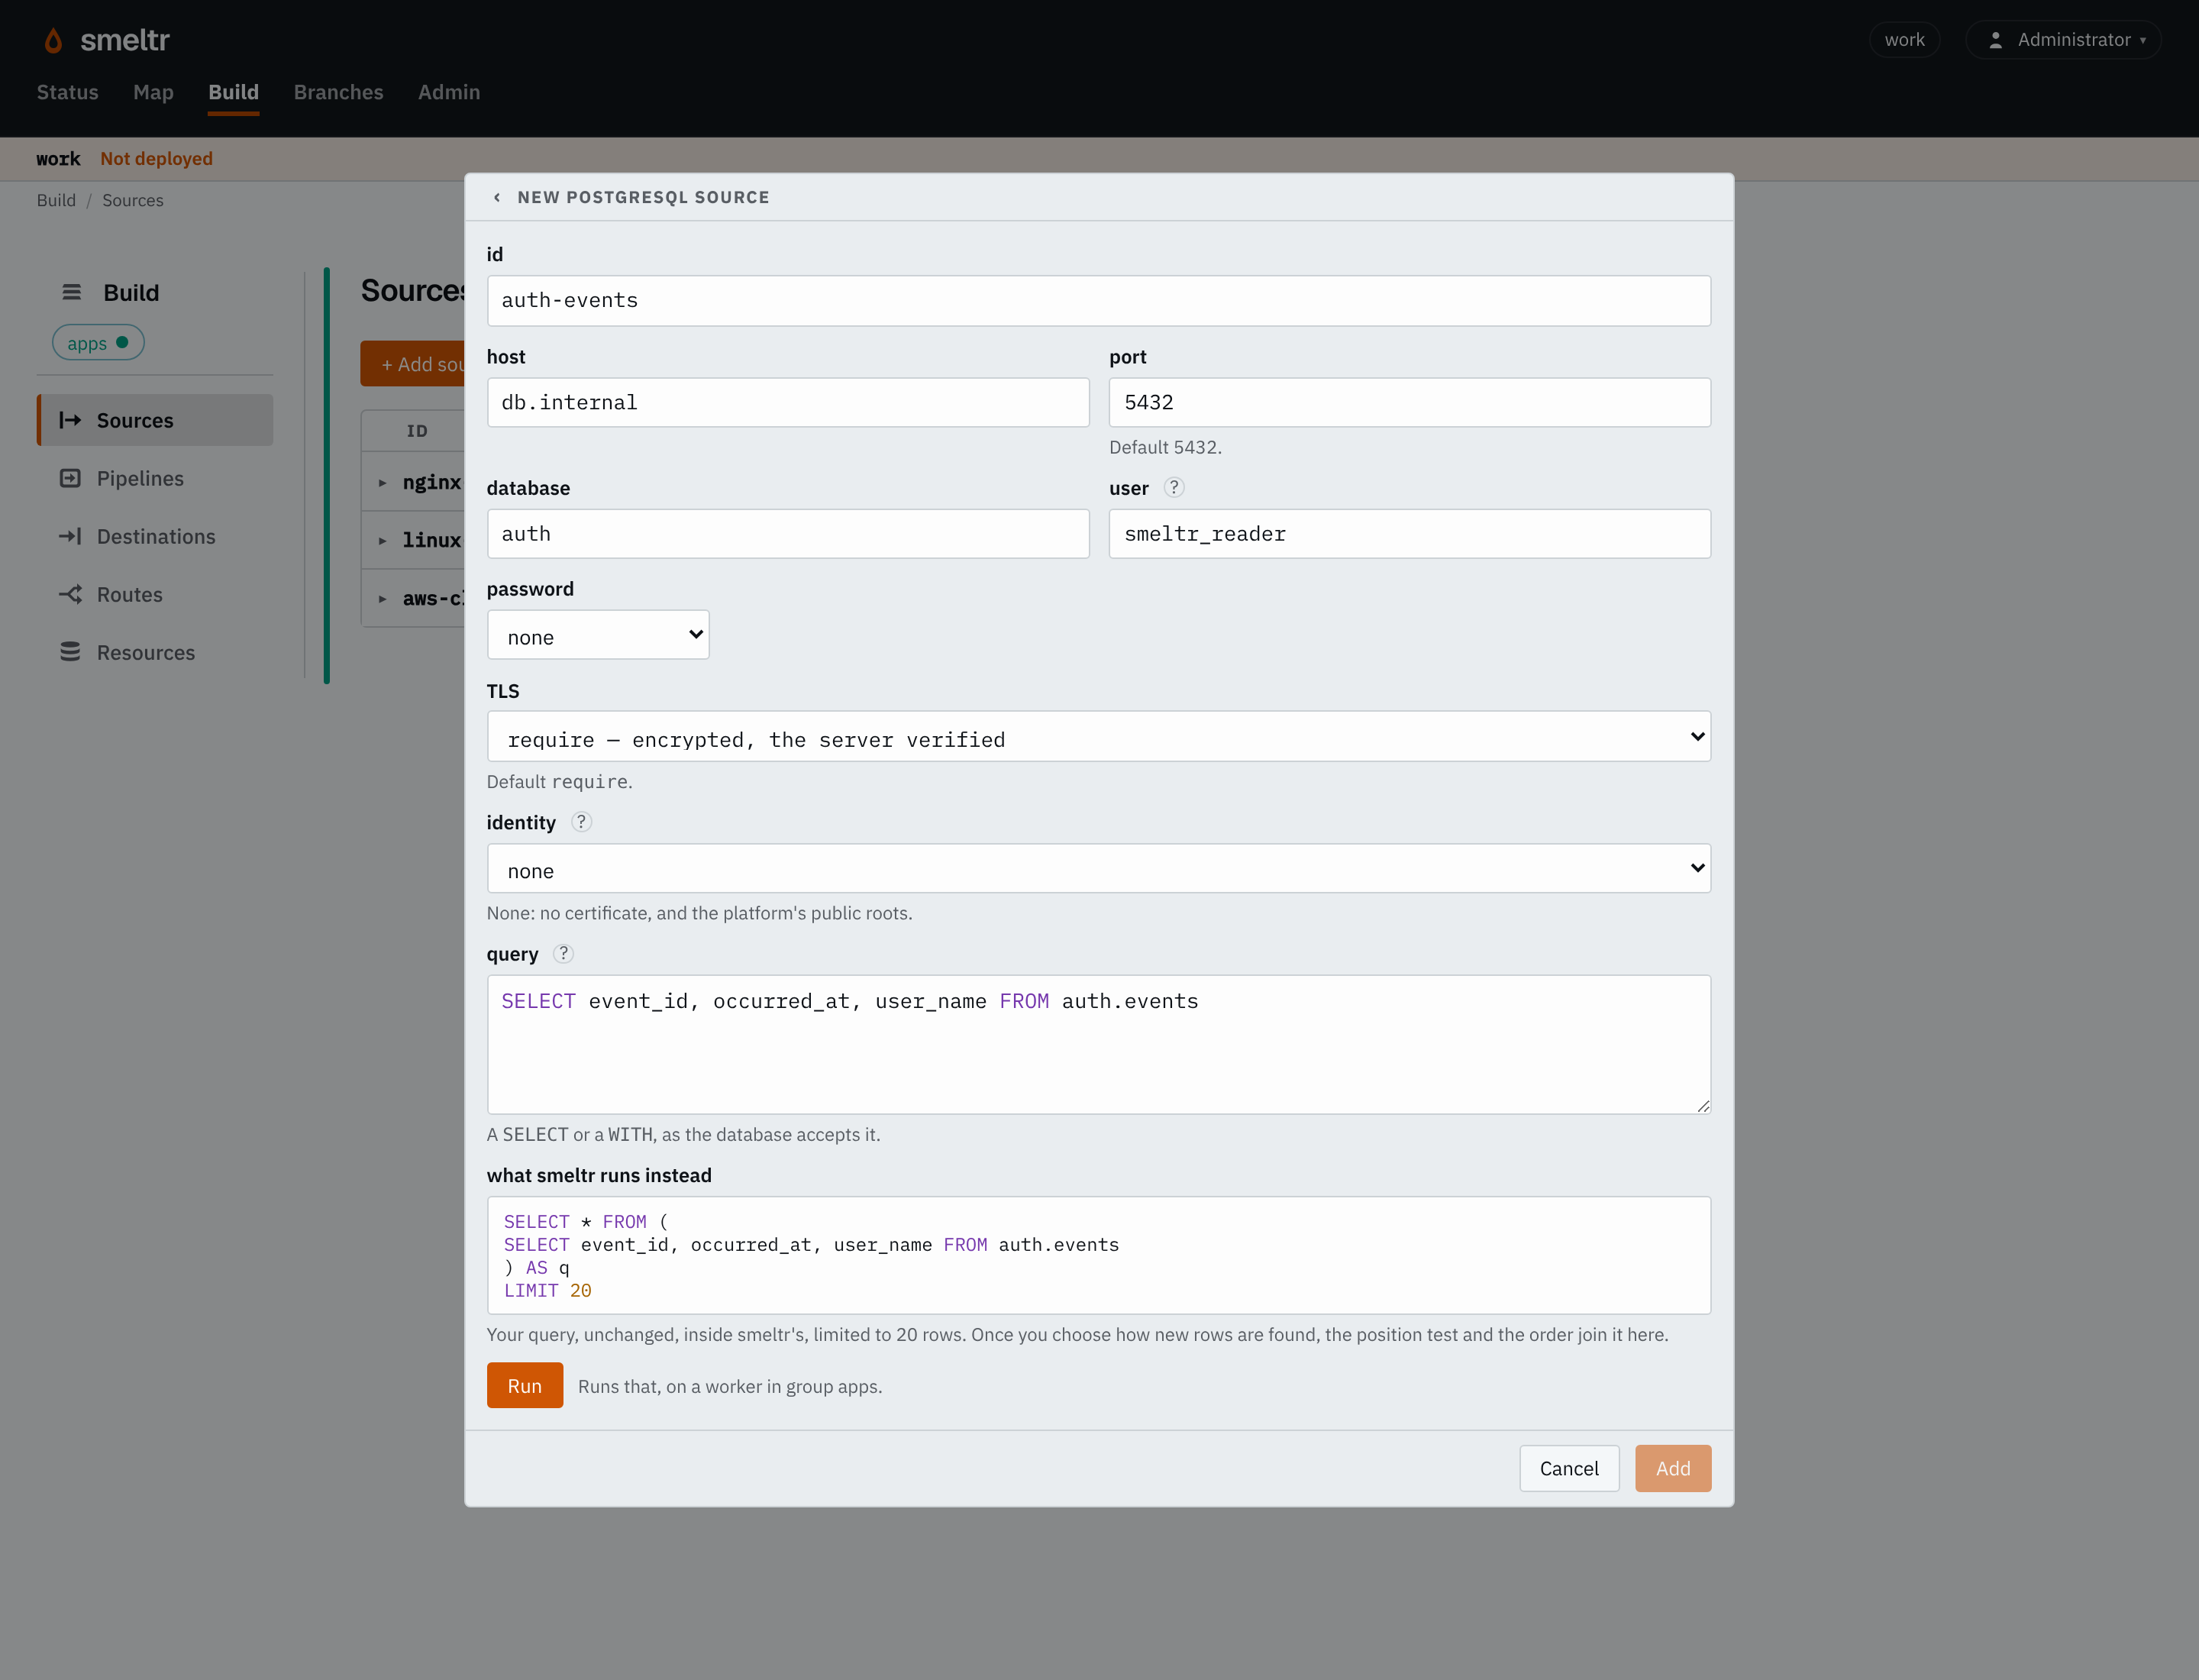
Task: Click the Administrator user avatar icon
Action: tap(1995, 40)
